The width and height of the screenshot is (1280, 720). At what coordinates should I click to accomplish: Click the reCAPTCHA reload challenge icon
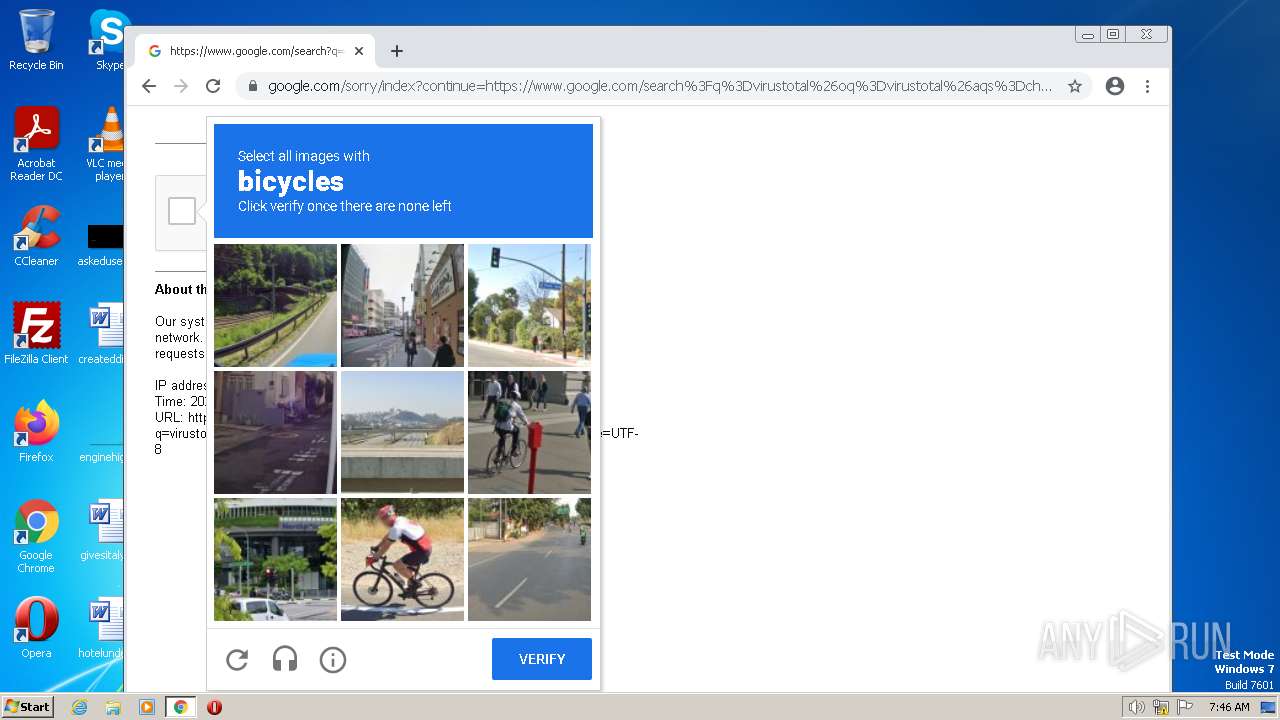tap(237, 660)
